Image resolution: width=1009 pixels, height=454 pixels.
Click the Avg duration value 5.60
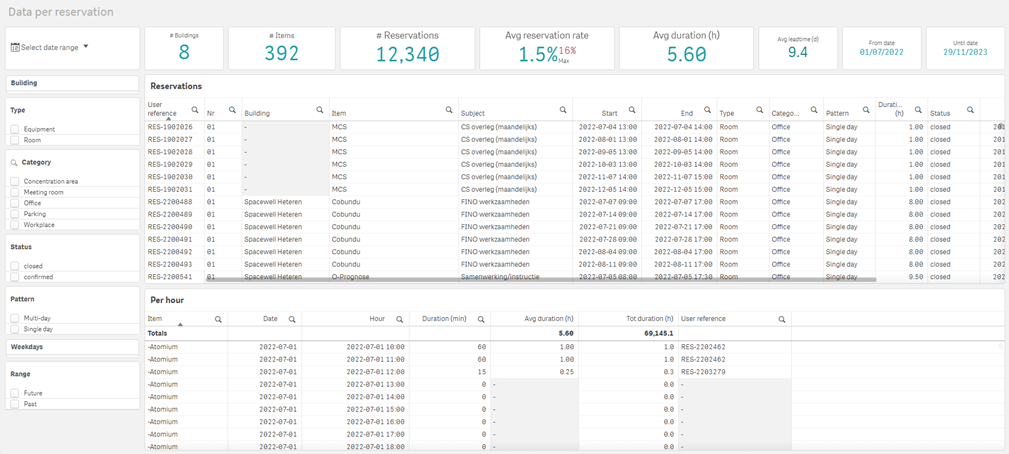687,55
